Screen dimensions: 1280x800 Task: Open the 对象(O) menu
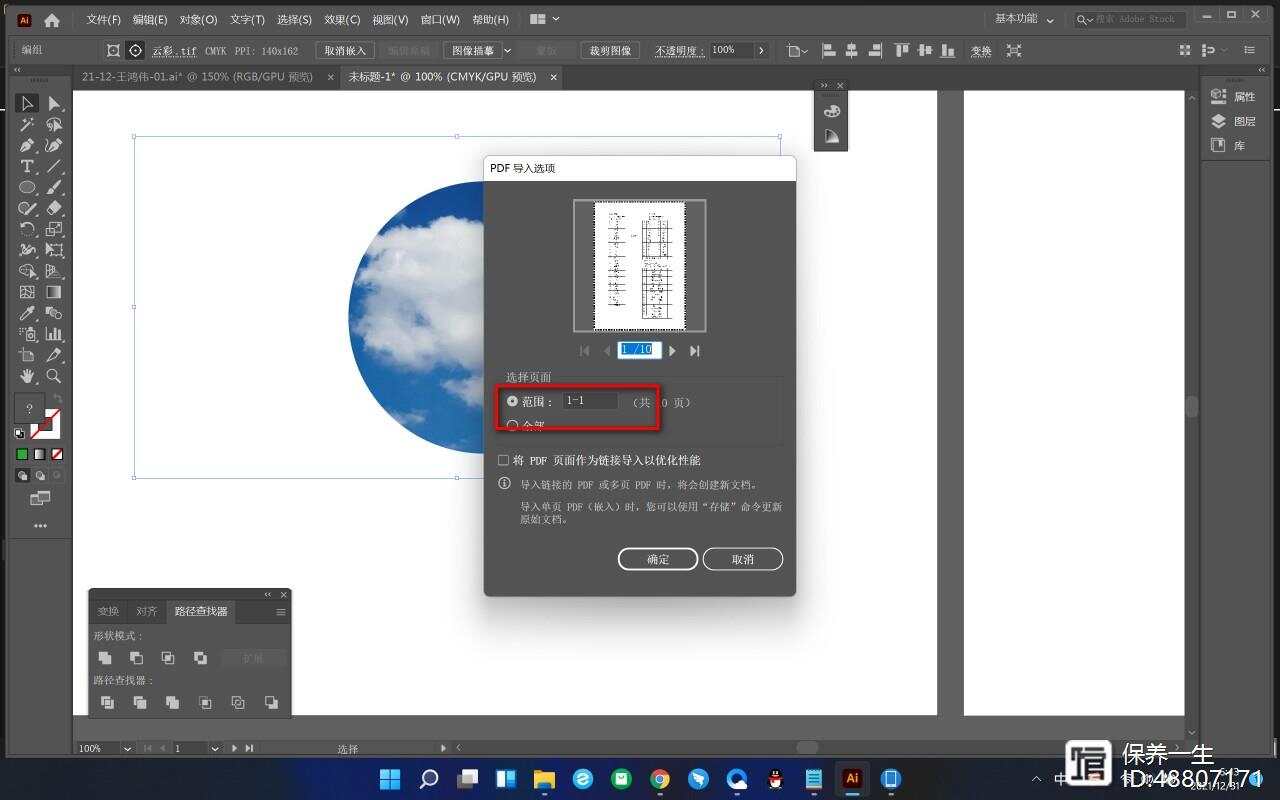[198, 19]
